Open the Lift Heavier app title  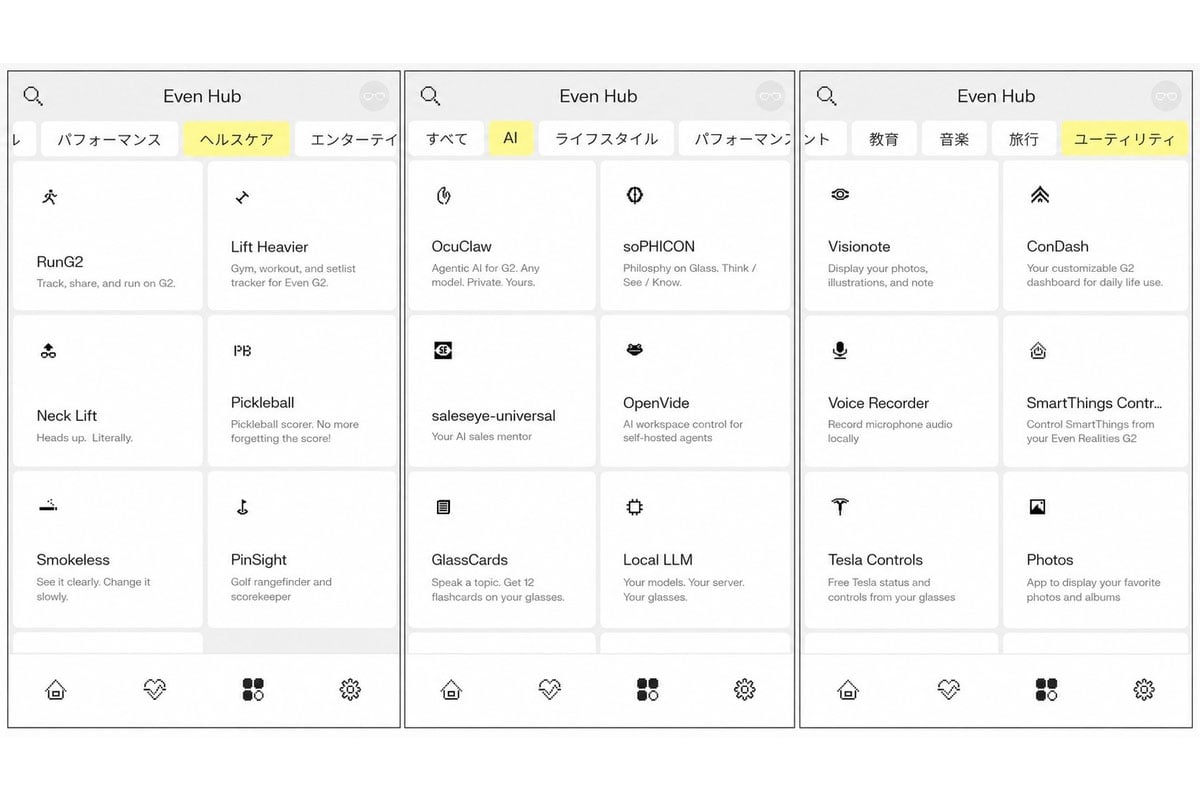point(270,247)
